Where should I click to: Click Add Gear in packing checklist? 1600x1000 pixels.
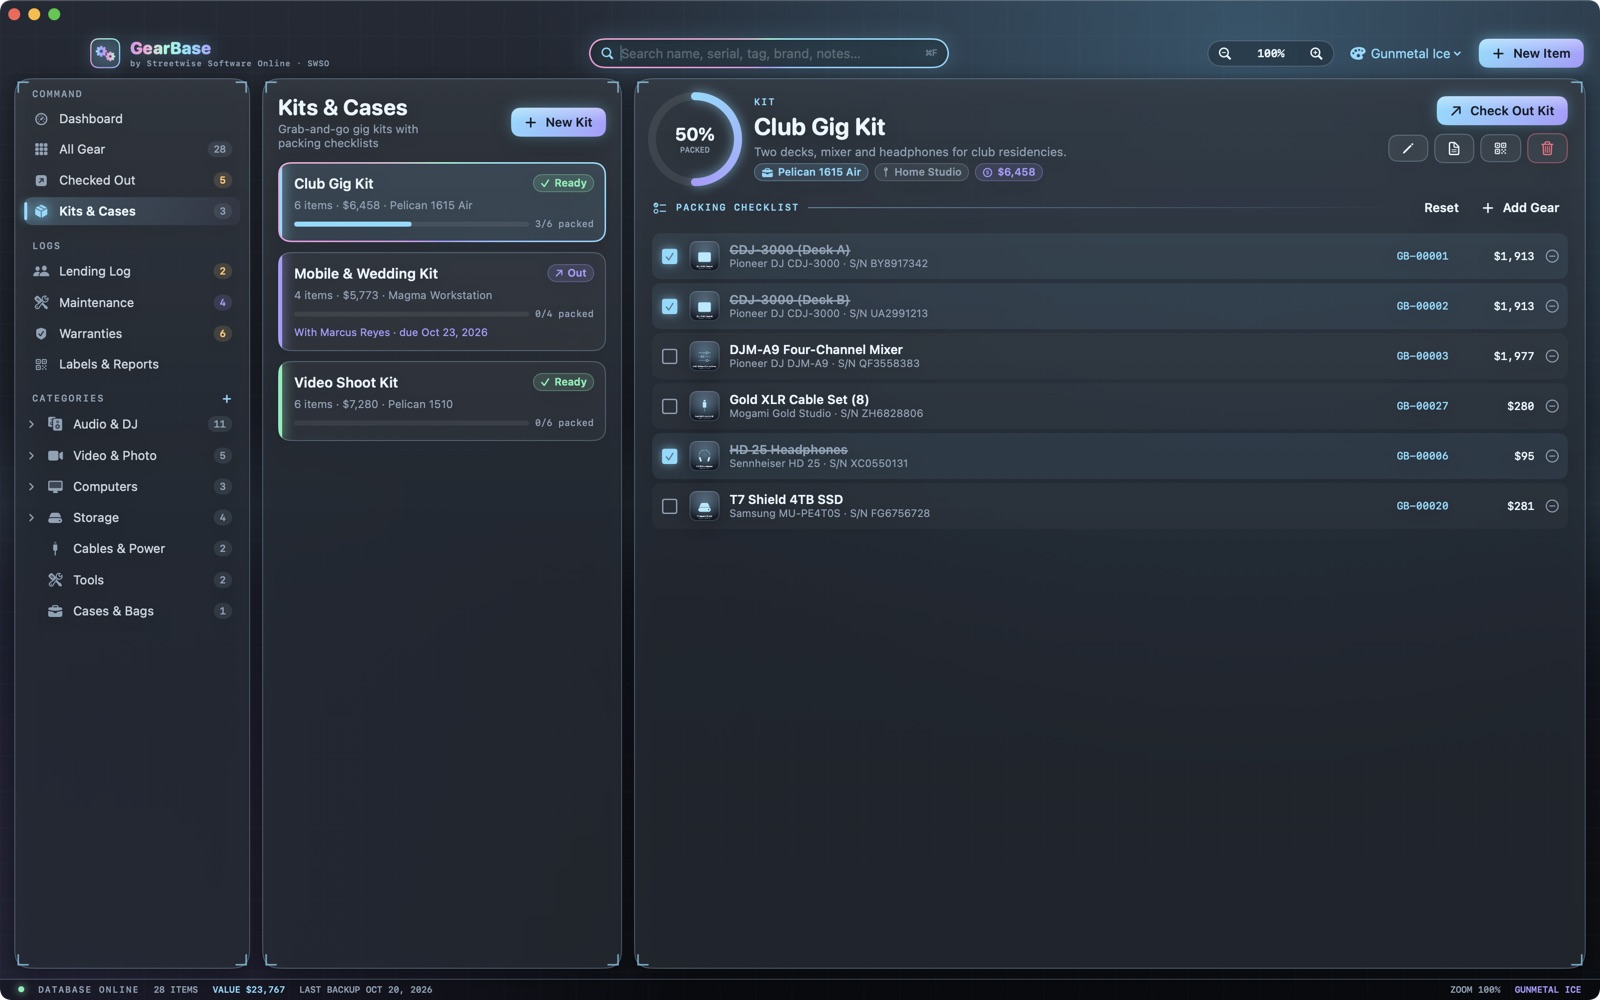[1520, 208]
